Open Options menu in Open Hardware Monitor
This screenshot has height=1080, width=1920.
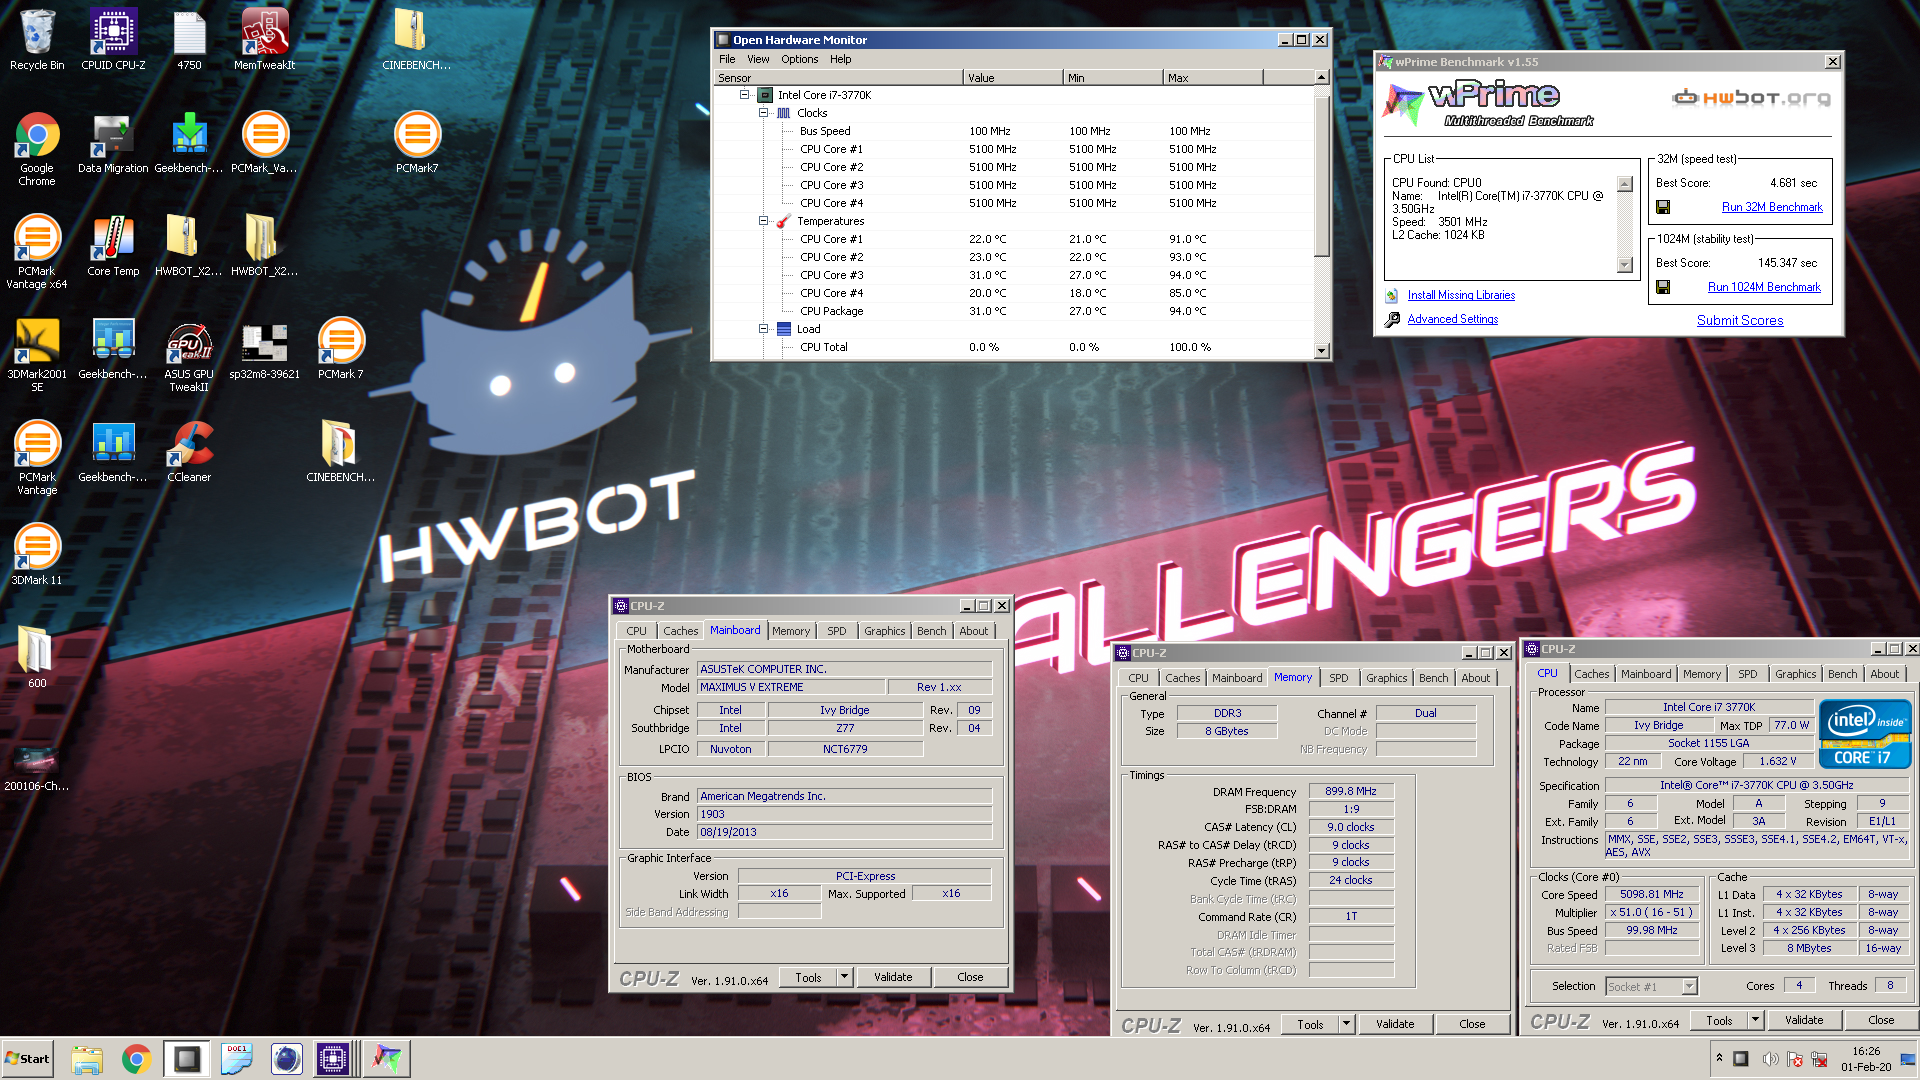(799, 59)
